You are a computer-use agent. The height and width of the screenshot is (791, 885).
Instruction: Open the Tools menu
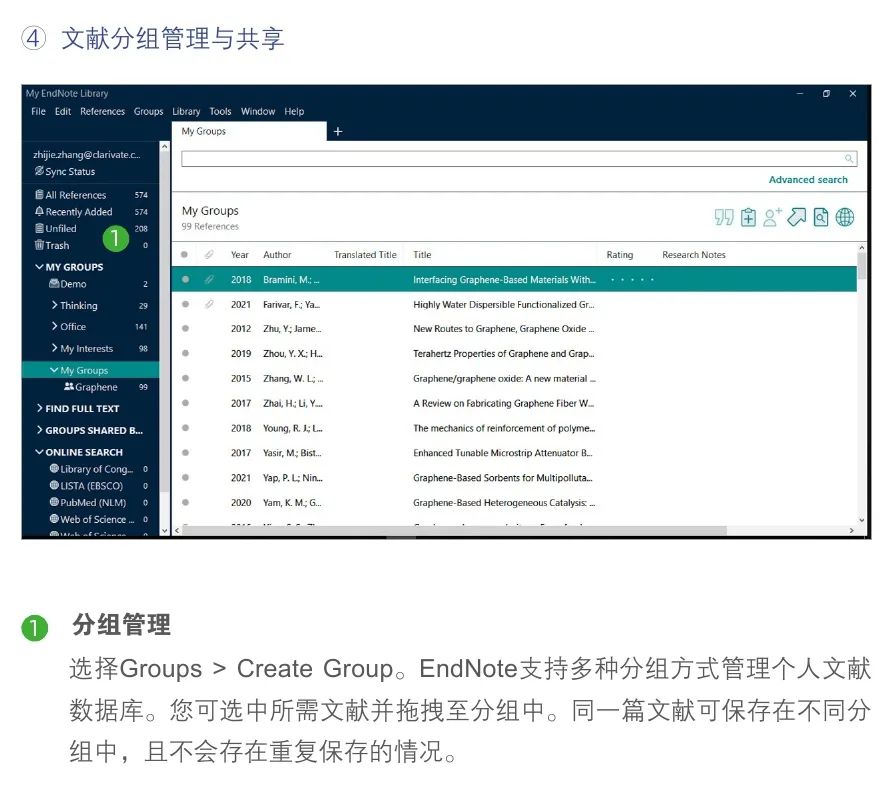220,111
